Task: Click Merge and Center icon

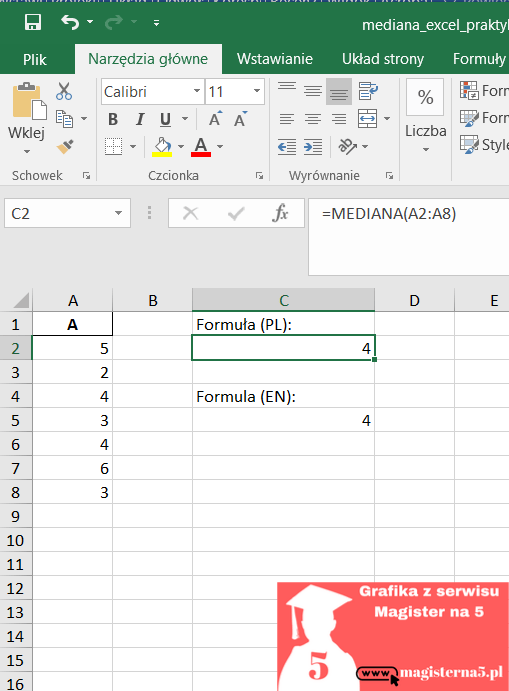Action: coord(368,119)
